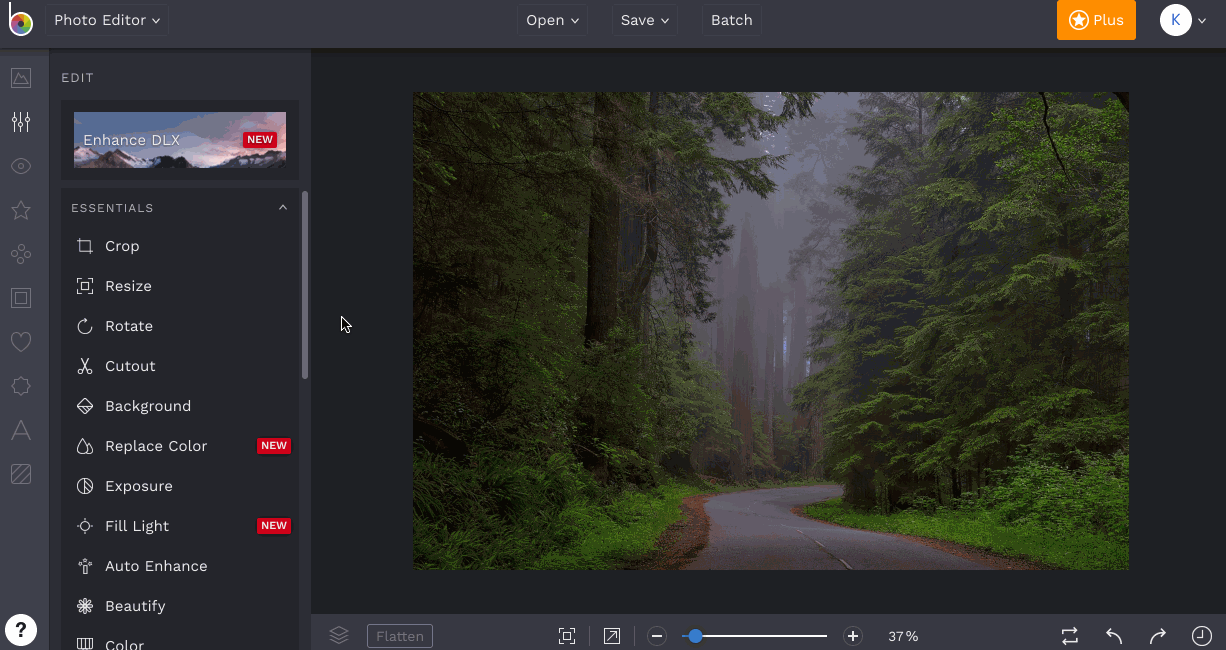This screenshot has width=1226, height=650.
Task: Select the Beautify tool
Action: (180, 606)
